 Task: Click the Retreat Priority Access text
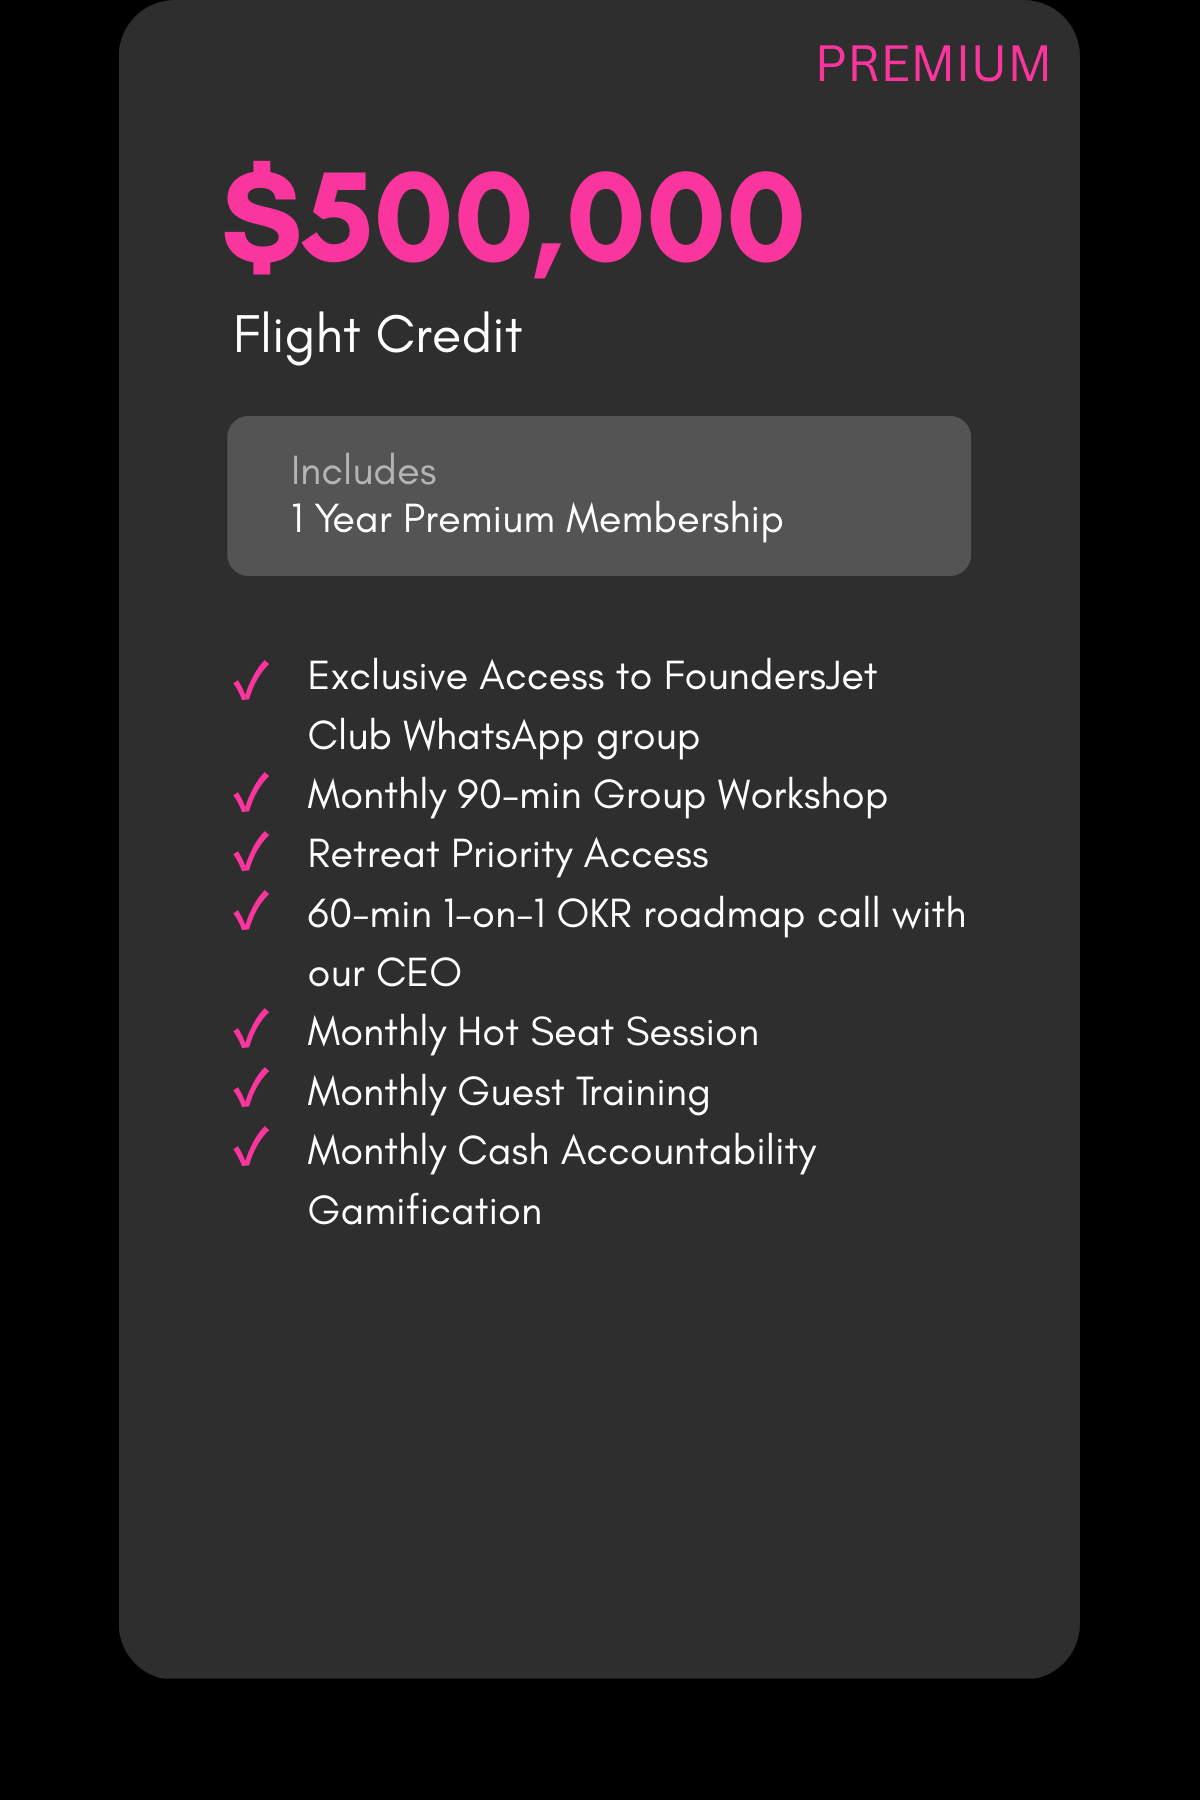tap(508, 855)
